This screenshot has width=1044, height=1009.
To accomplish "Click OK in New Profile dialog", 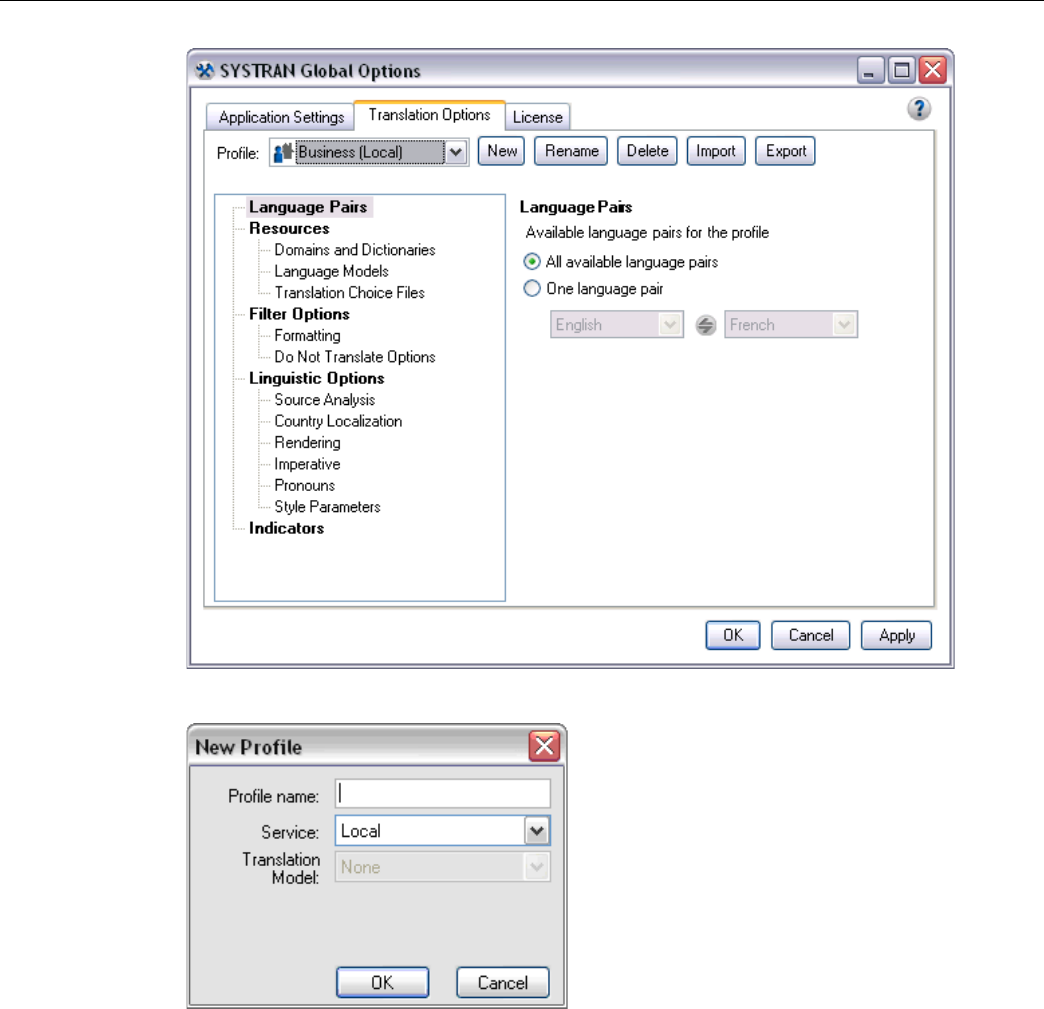I will tap(382, 982).
